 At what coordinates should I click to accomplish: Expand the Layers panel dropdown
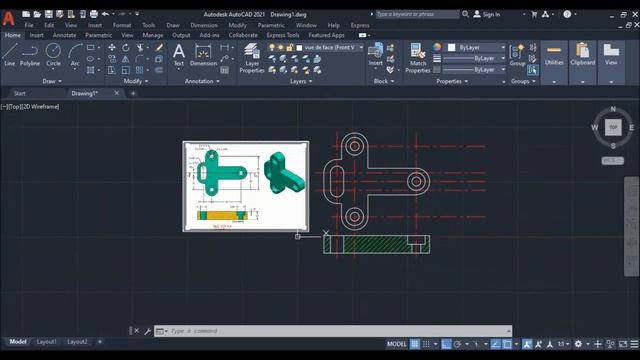[301, 81]
